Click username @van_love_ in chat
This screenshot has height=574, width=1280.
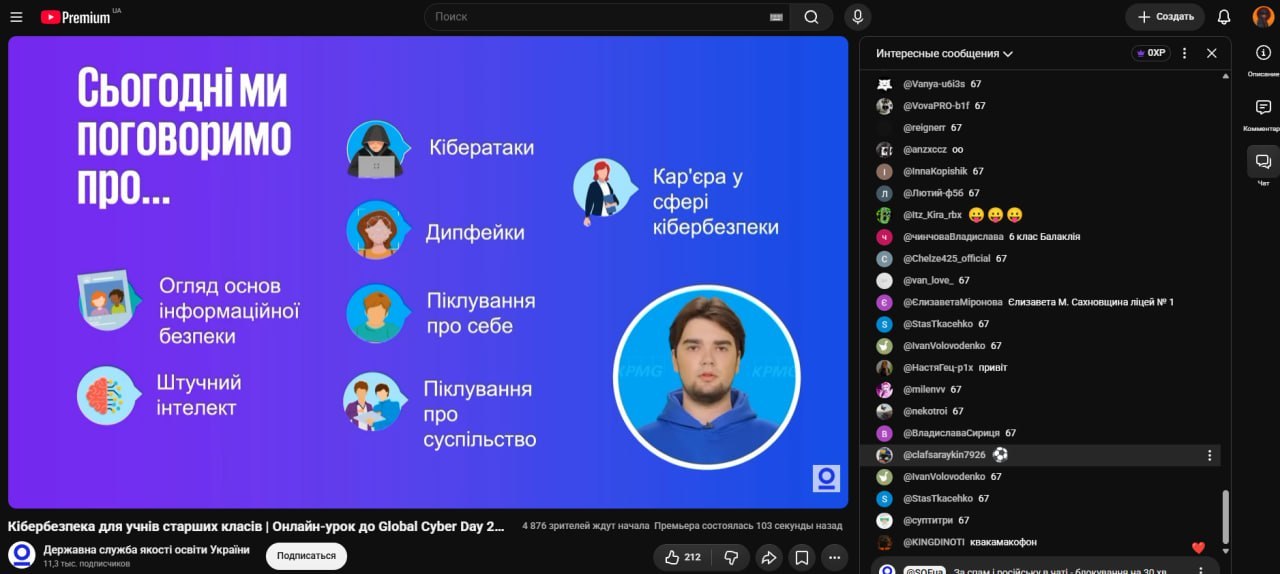[x=928, y=281]
